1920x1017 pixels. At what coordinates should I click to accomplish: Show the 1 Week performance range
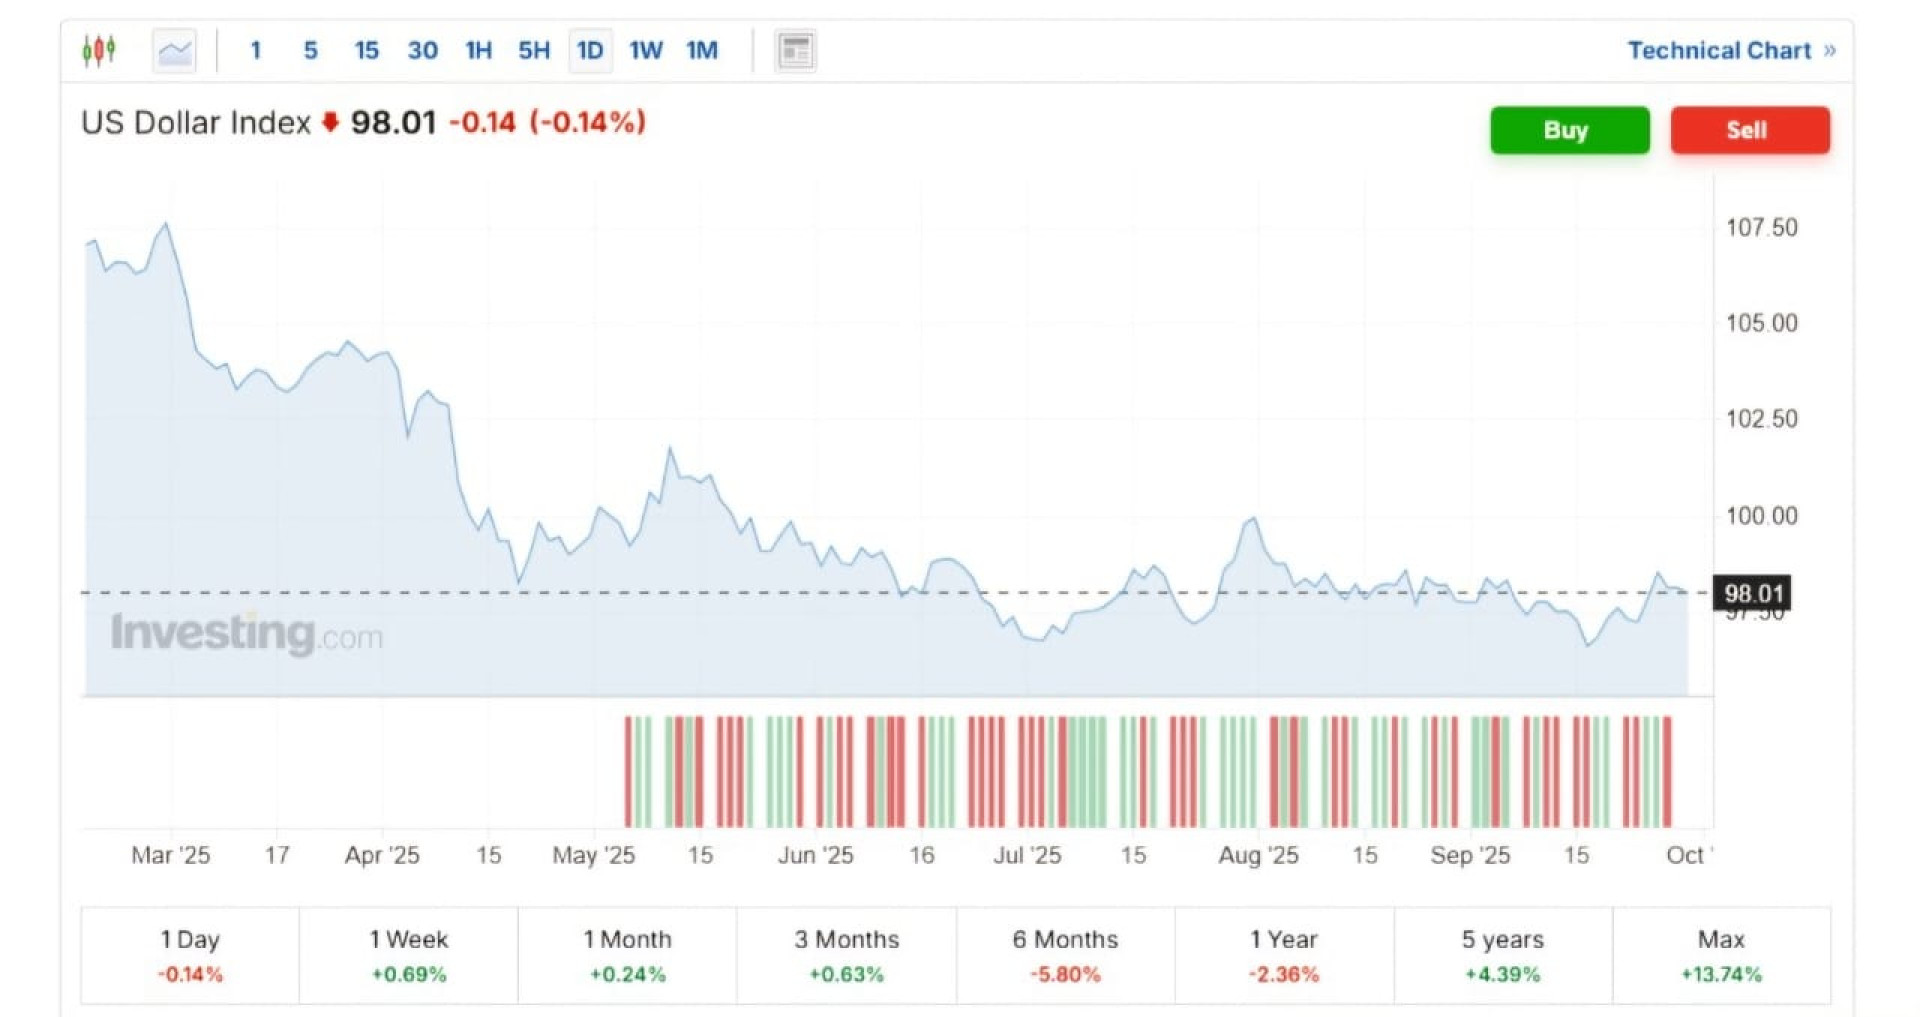tap(408, 955)
